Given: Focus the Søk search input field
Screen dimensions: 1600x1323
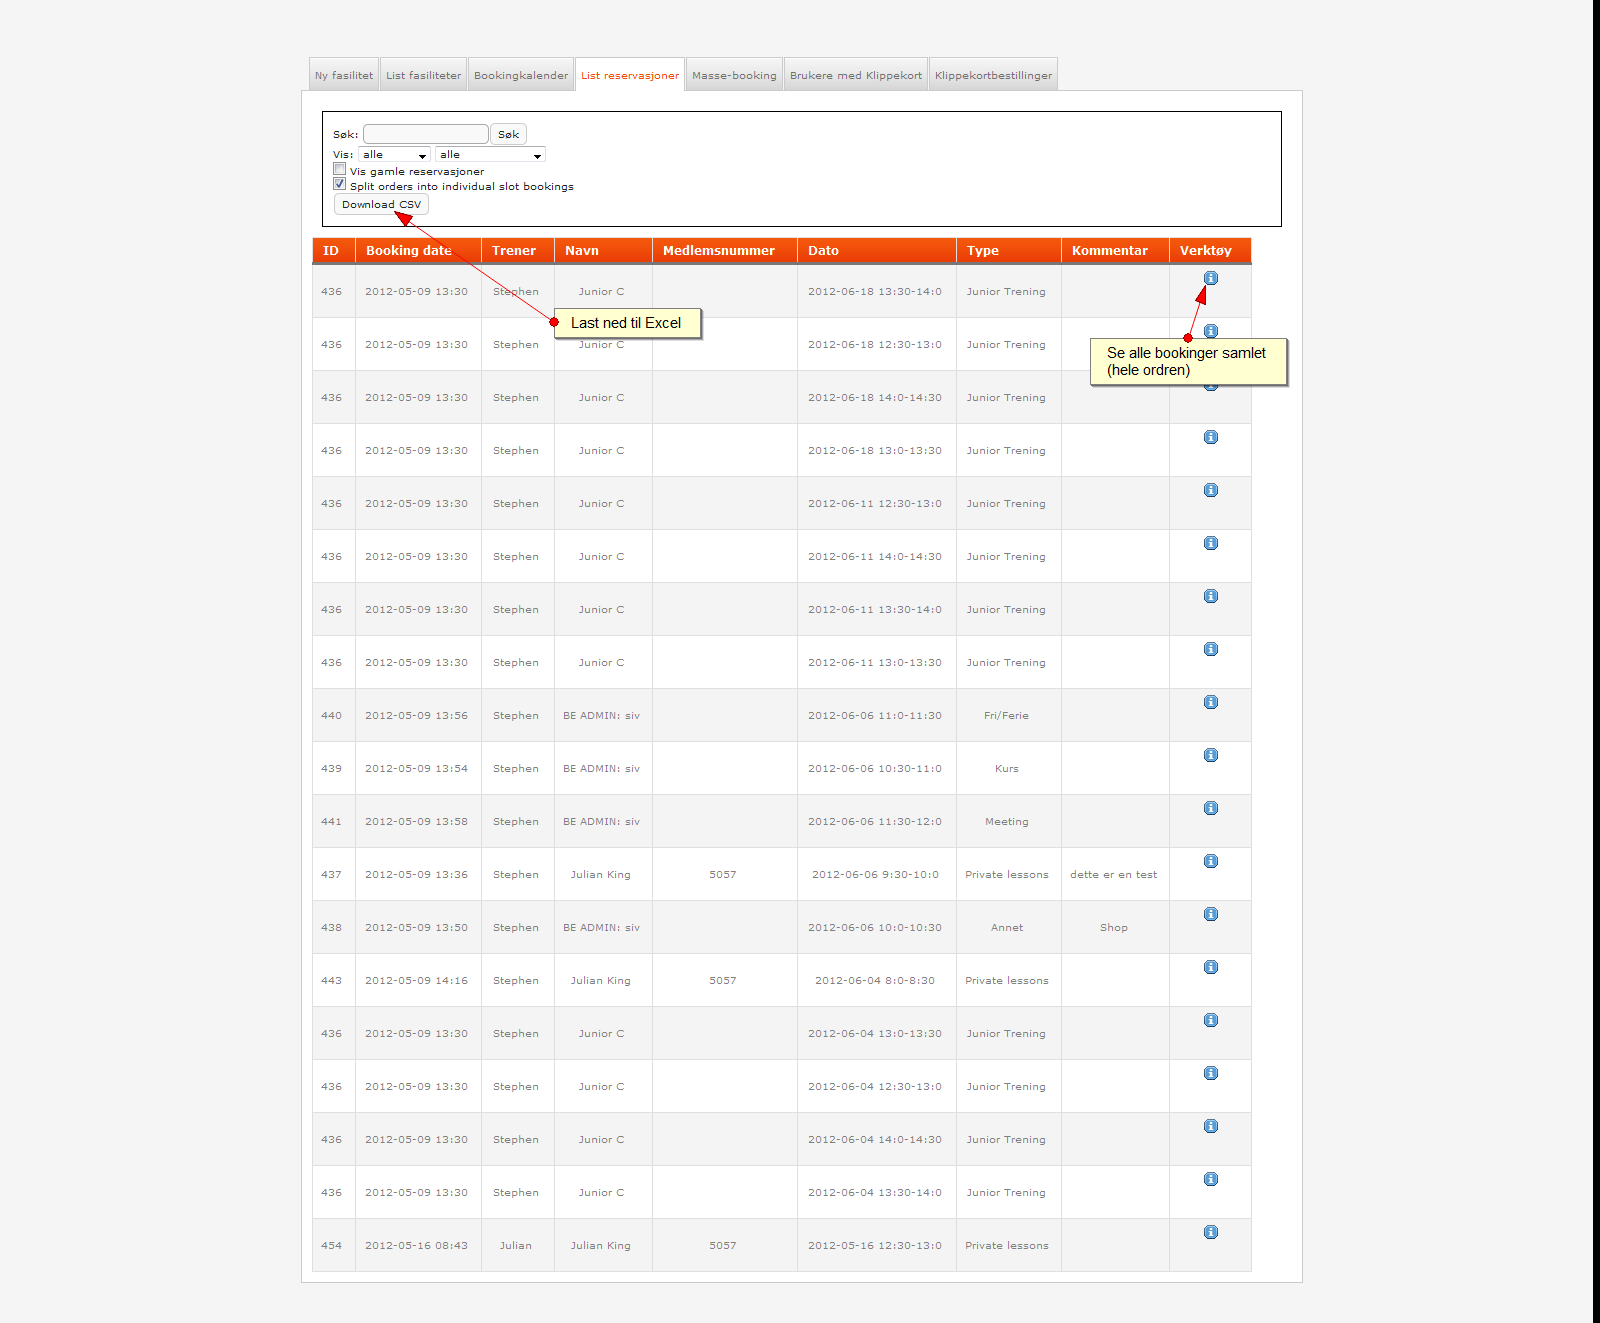Looking at the screenshot, I should coord(426,134).
